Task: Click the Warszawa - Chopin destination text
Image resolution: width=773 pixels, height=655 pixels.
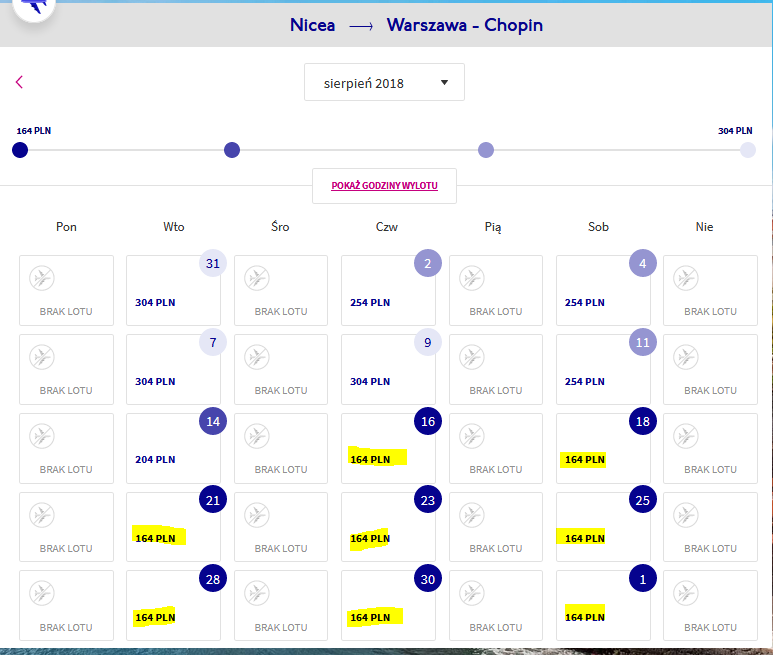Action: [x=464, y=25]
